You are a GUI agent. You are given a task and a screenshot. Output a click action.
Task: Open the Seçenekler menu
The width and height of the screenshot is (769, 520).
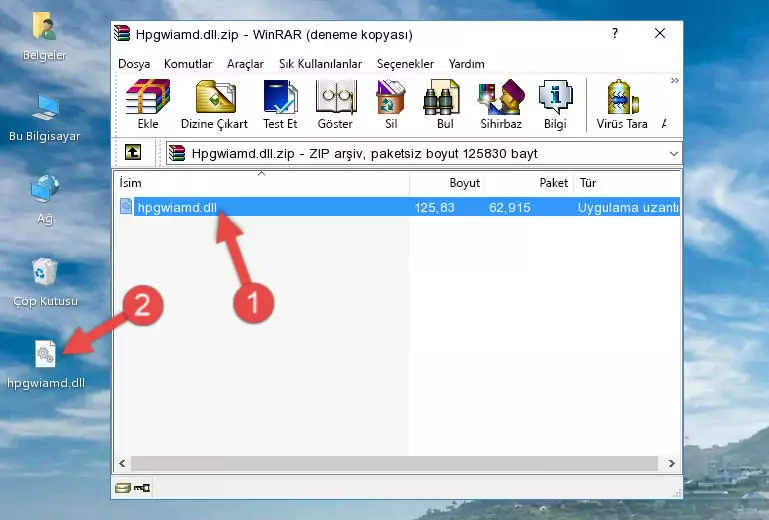click(x=405, y=64)
